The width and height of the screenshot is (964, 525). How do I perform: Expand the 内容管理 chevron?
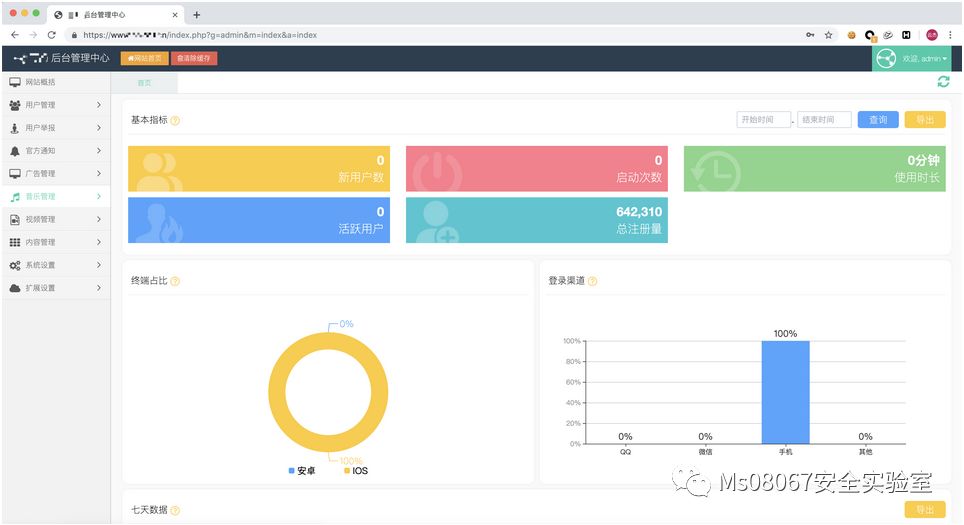point(99,242)
